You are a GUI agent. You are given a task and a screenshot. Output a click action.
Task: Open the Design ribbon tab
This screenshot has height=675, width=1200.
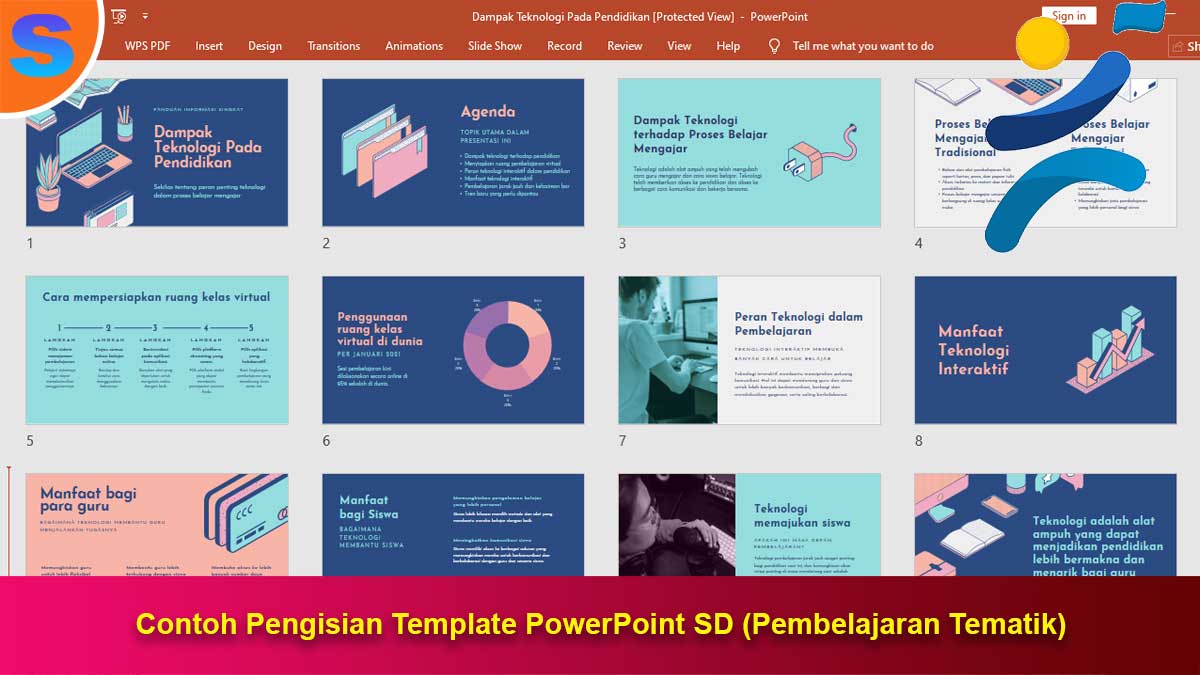[265, 46]
